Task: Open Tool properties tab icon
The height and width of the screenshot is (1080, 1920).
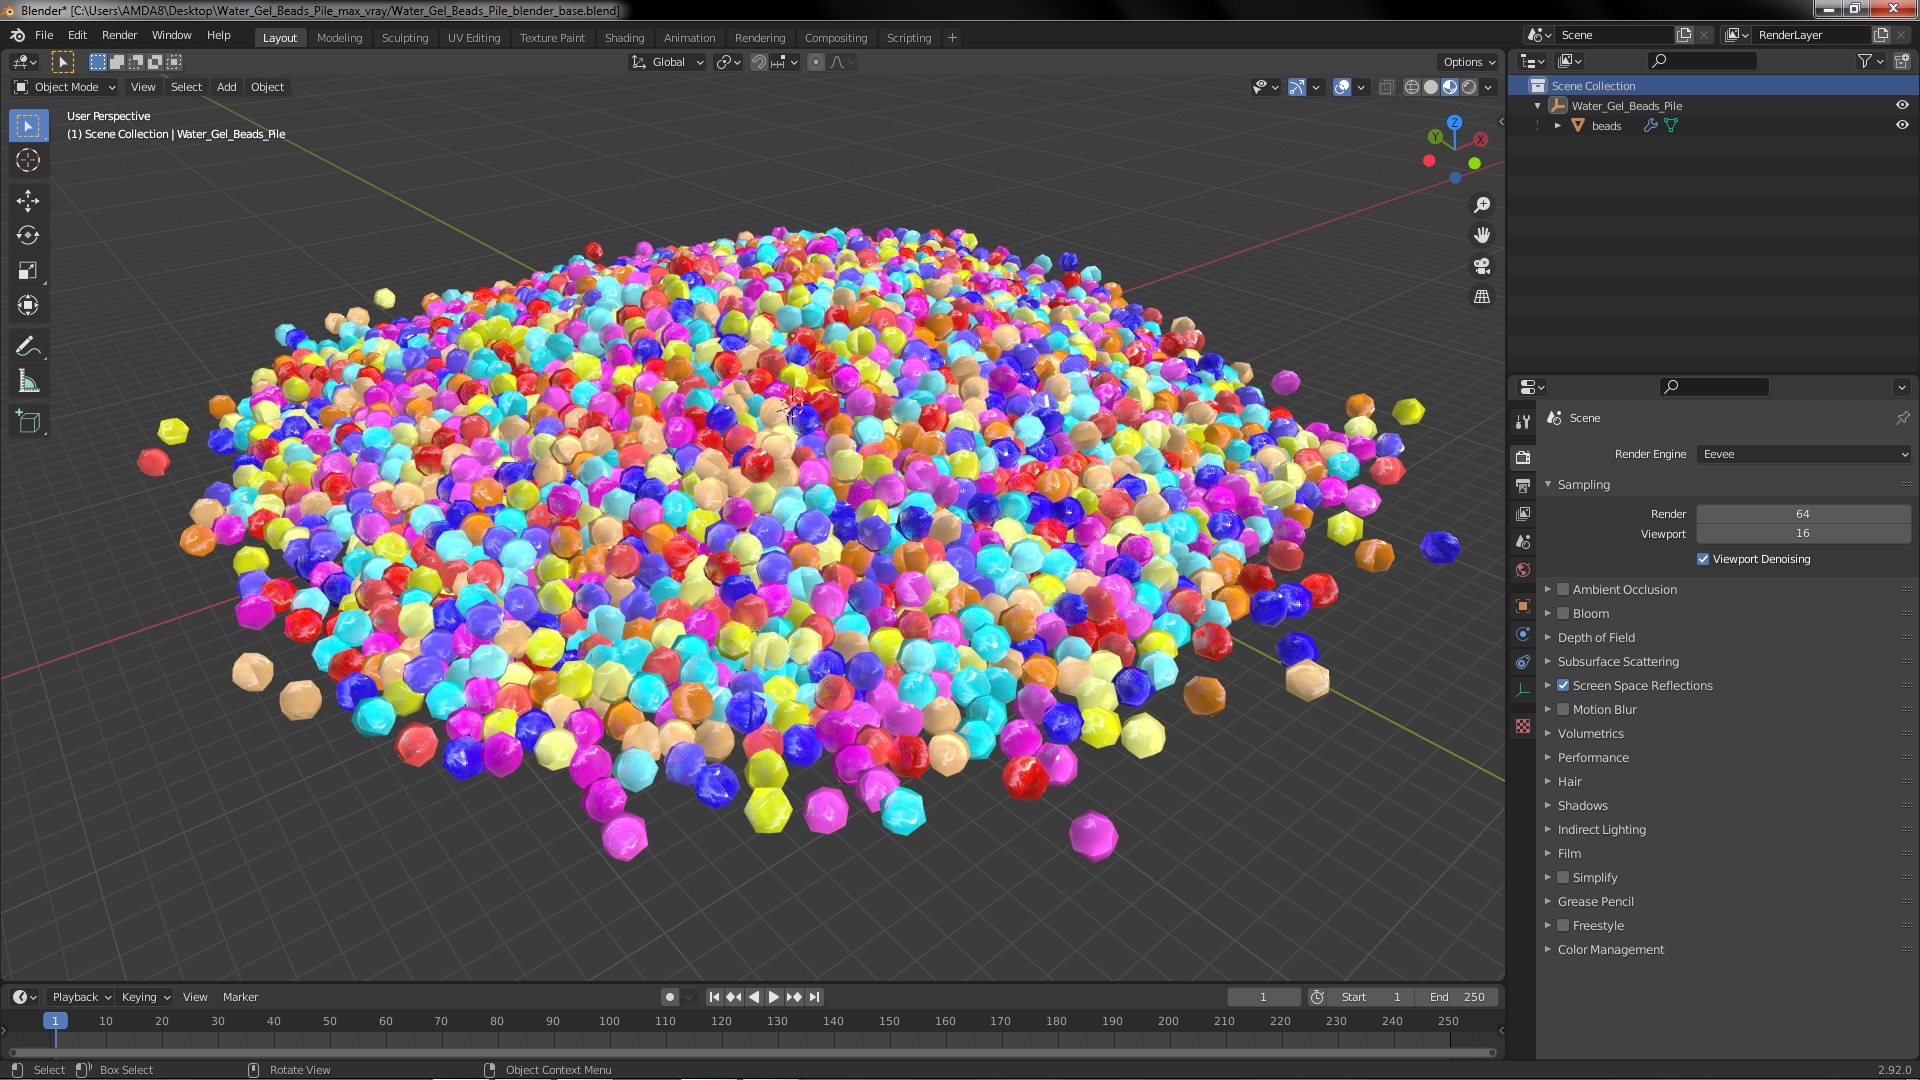Action: 1523,422
